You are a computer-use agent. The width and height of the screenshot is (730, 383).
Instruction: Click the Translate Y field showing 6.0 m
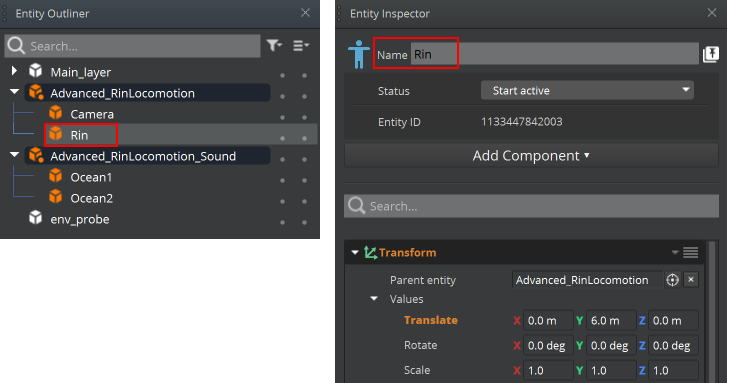(611, 320)
